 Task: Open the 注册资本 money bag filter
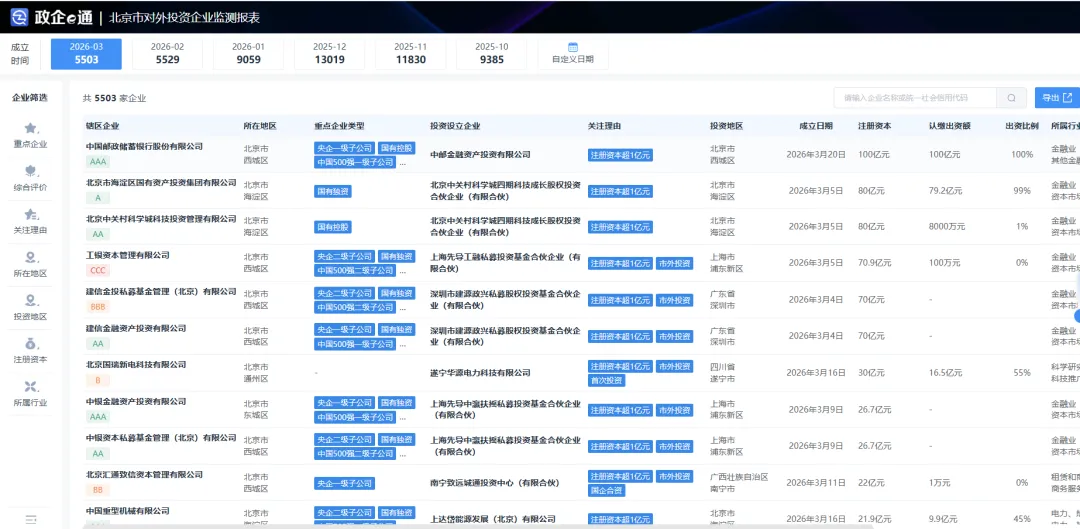click(x=31, y=343)
